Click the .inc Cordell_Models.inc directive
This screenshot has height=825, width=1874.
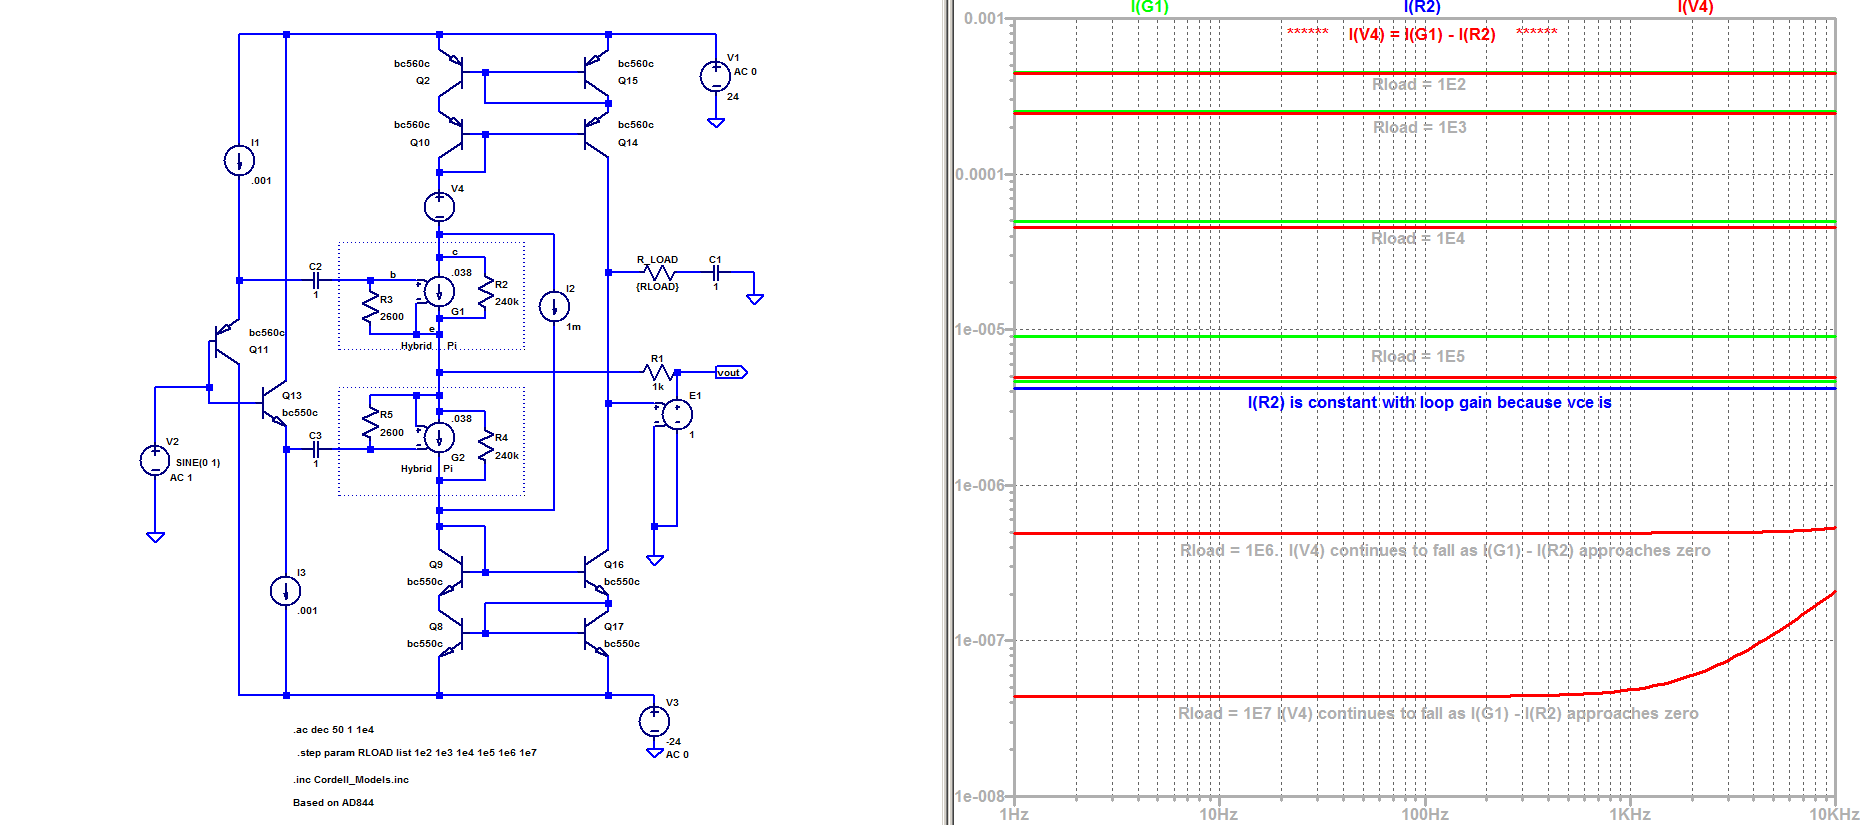tap(351, 780)
